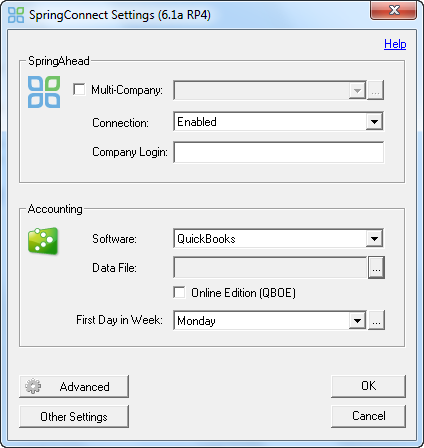Open the Software dropdown showing QuickBooks
This screenshot has height=448, width=424.
point(374,238)
